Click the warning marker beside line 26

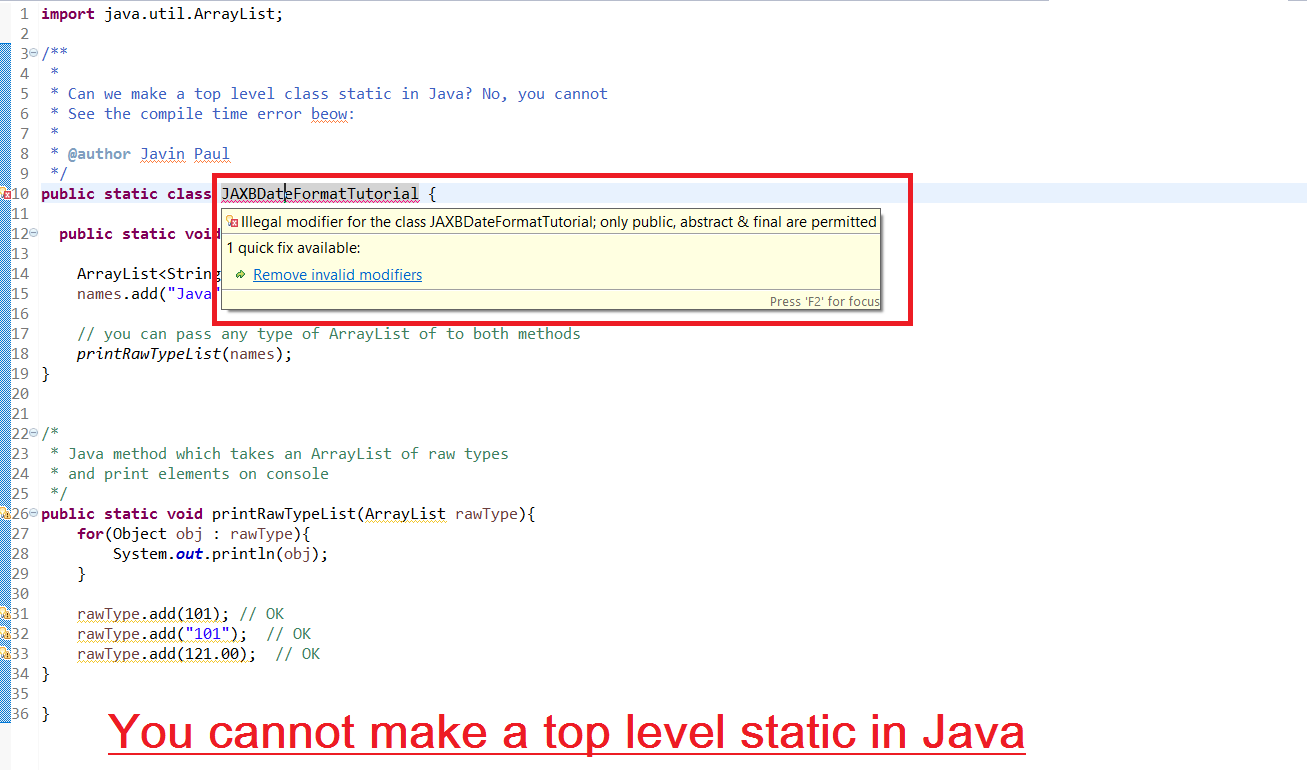pyautogui.click(x=5, y=514)
